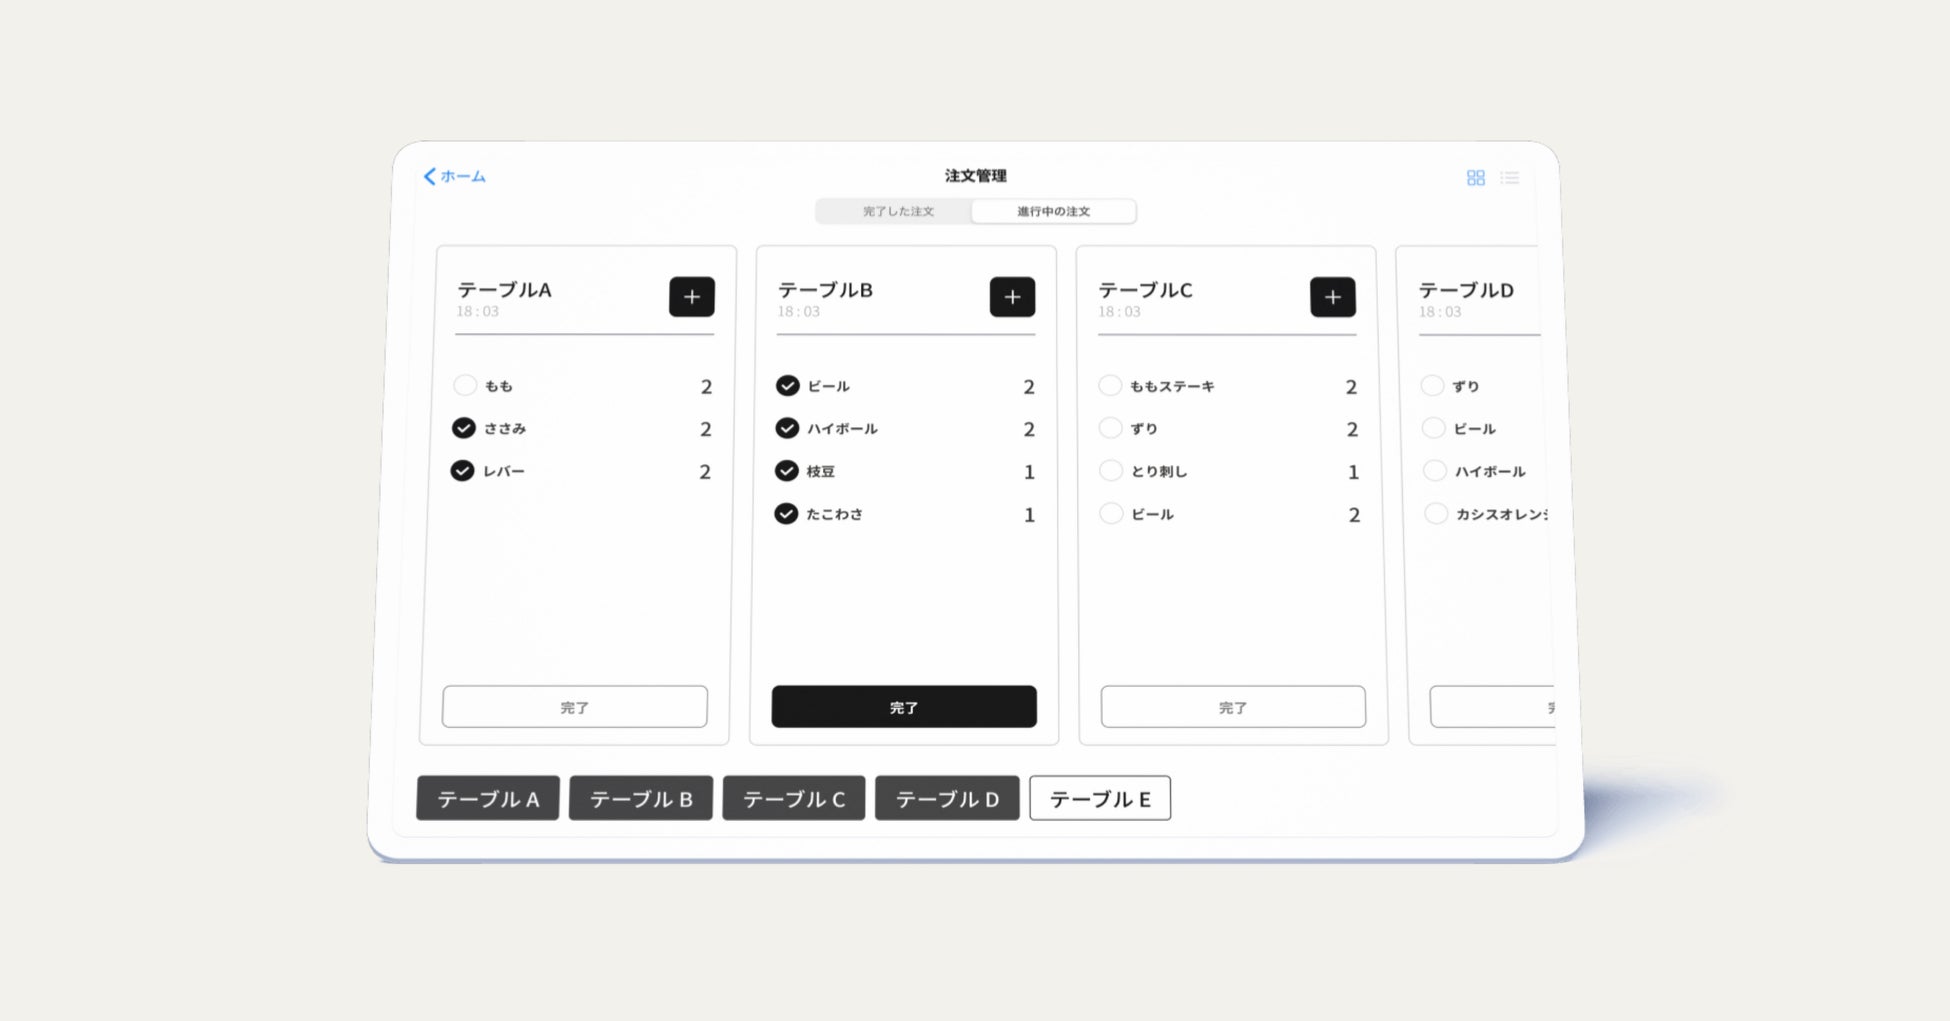
Task: Click the 注文管理 page title
Action: pyautogui.click(x=976, y=176)
